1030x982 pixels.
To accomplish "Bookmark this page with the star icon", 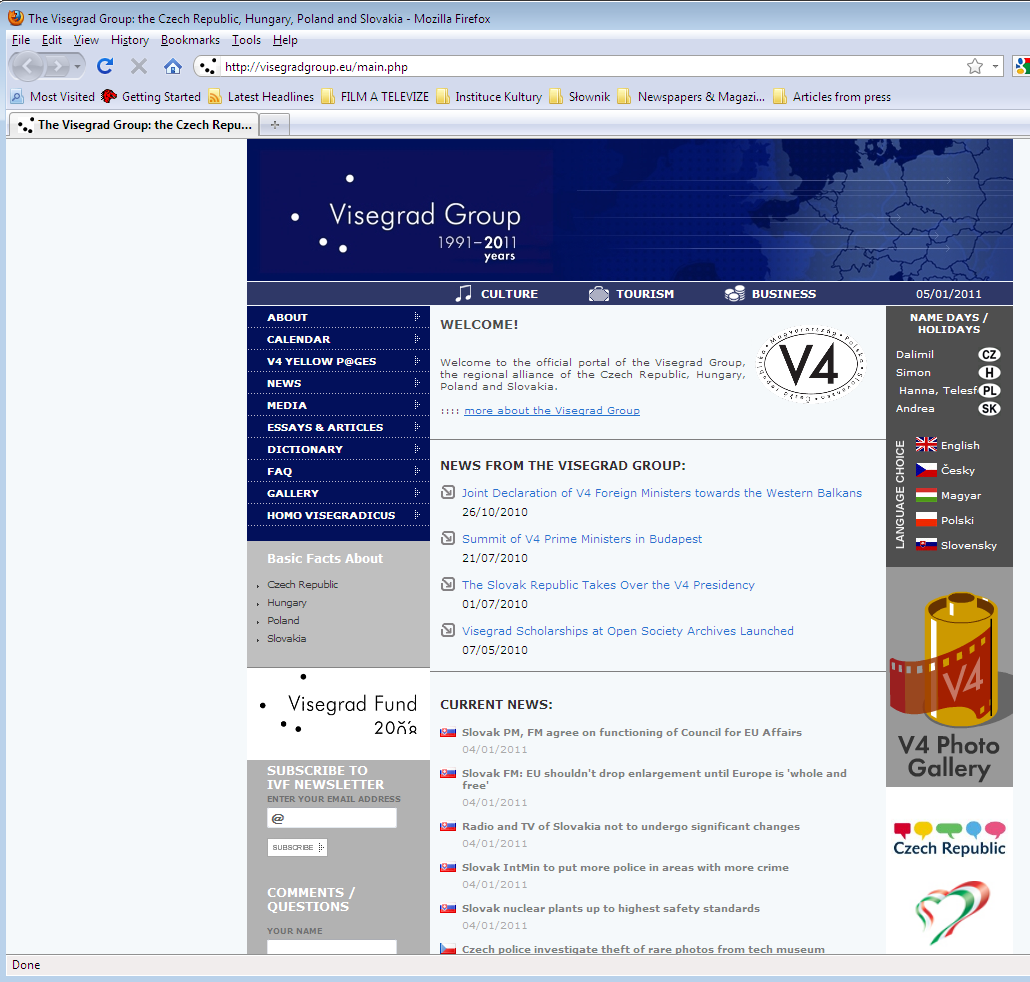I will (x=975, y=66).
